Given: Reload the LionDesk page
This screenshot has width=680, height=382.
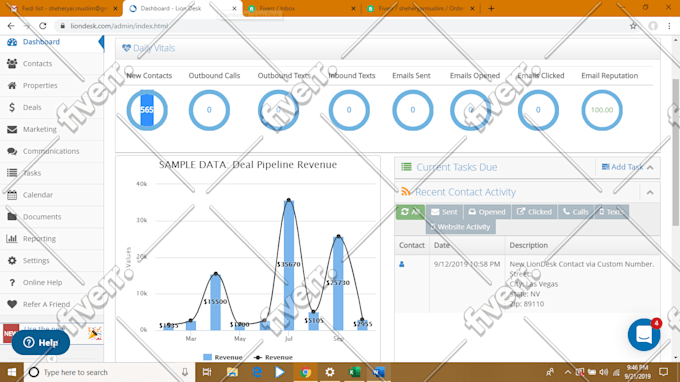Looking at the screenshot, I should (x=42, y=26).
